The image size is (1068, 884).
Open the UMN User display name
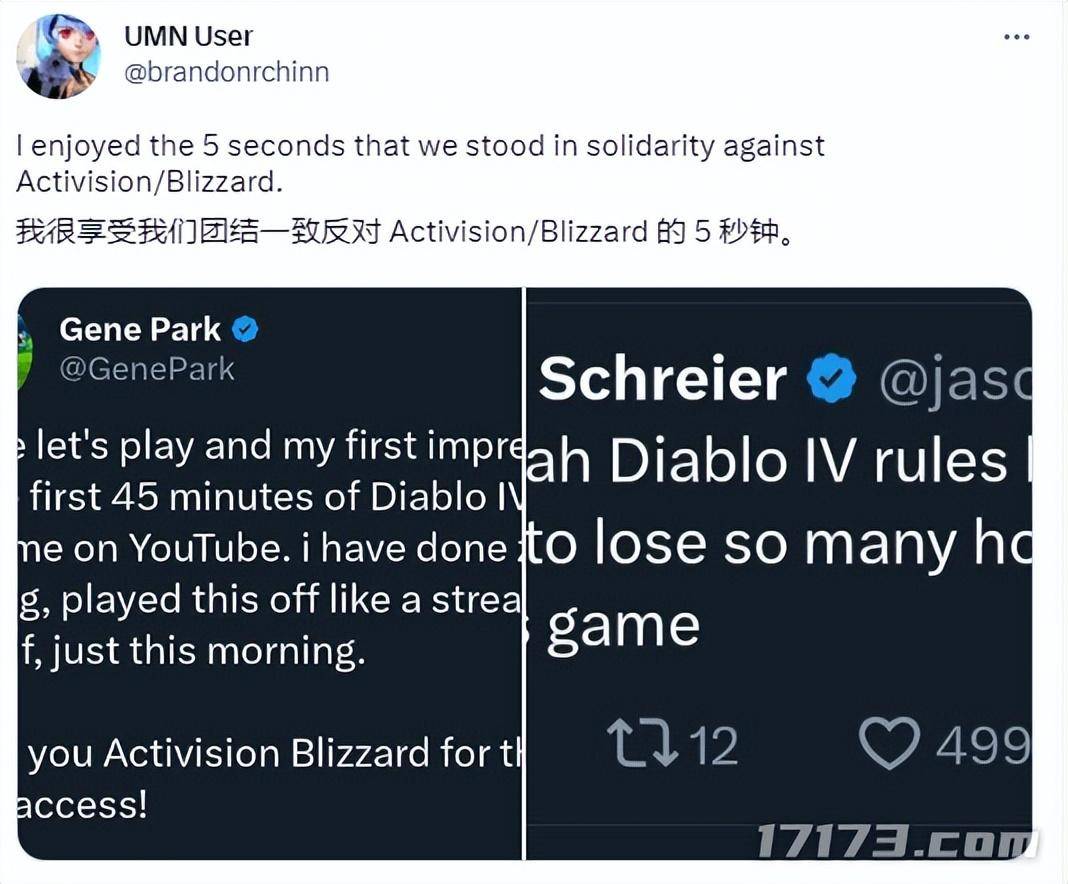click(x=188, y=36)
